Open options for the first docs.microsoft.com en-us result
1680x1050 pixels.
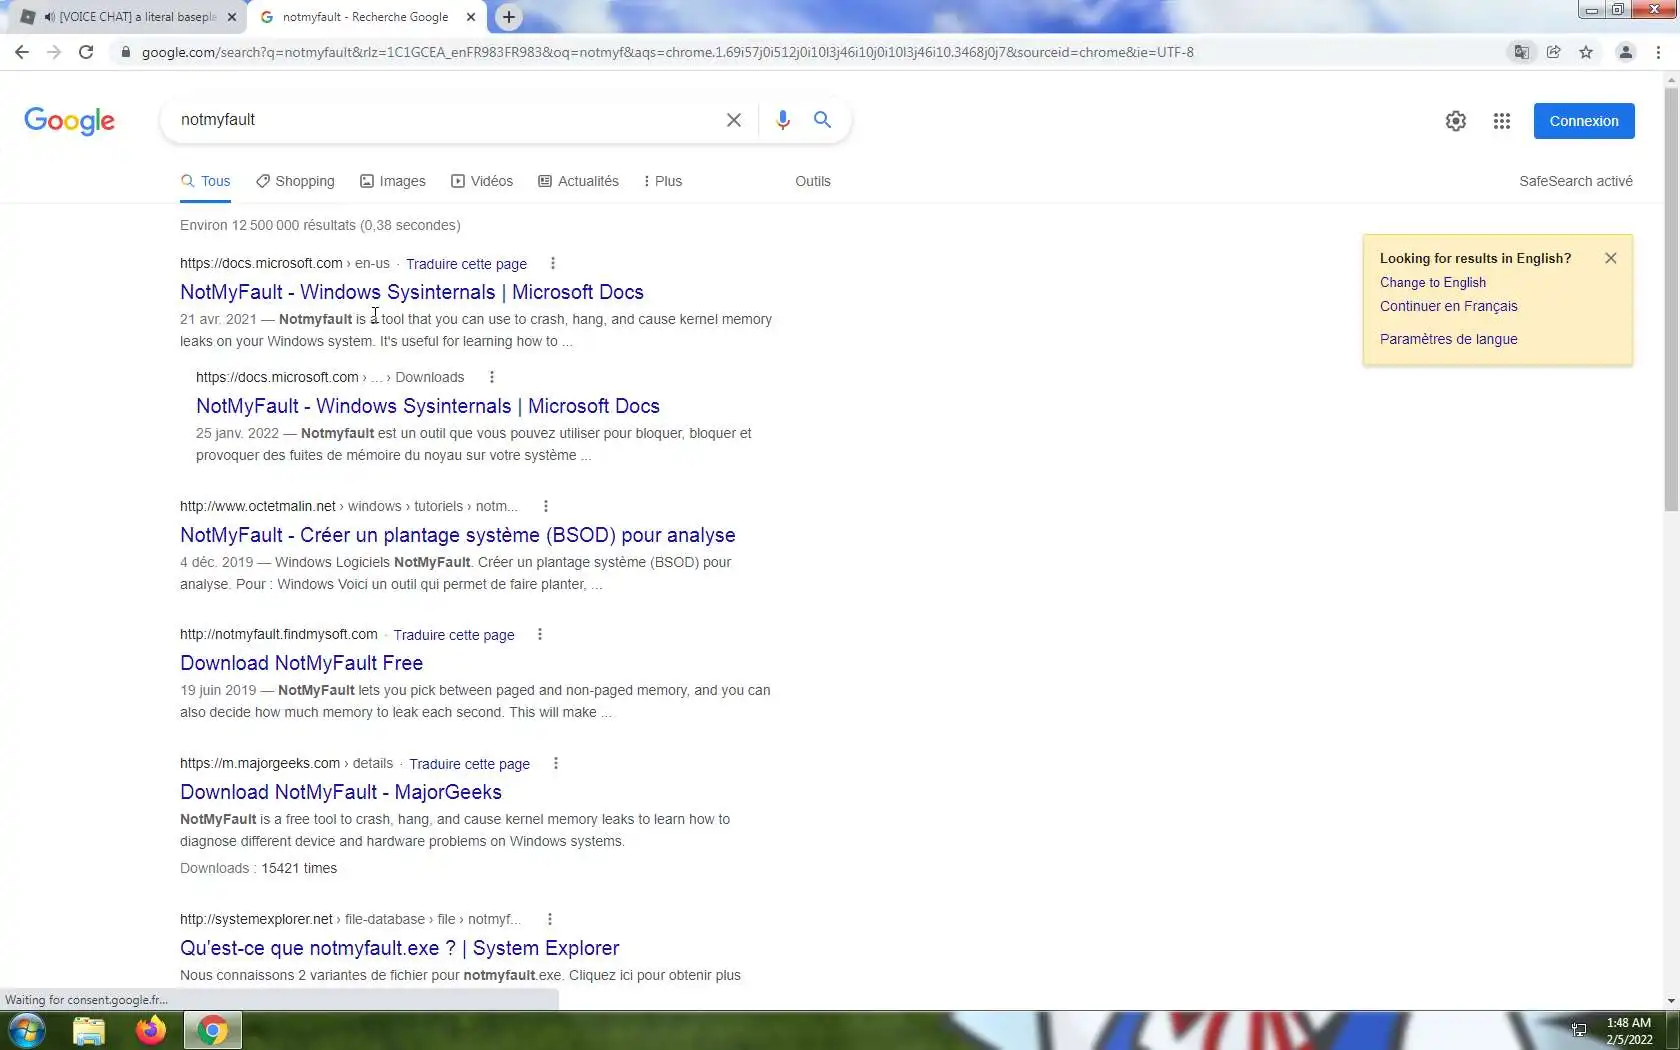(553, 264)
